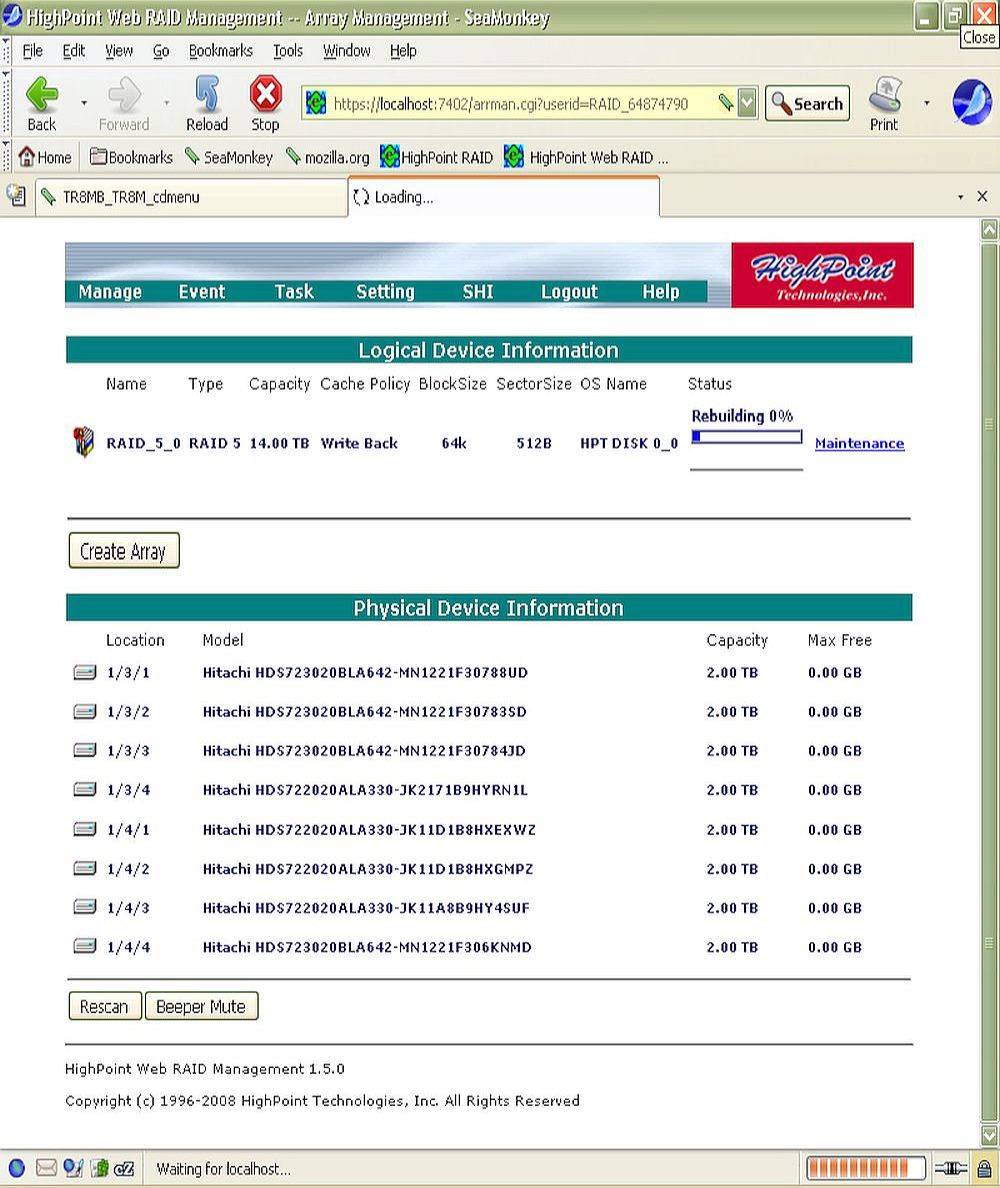Screen dimensions: 1000x1188
Task: Click the Mail envelope icon in status bar
Action: (x=46, y=1168)
